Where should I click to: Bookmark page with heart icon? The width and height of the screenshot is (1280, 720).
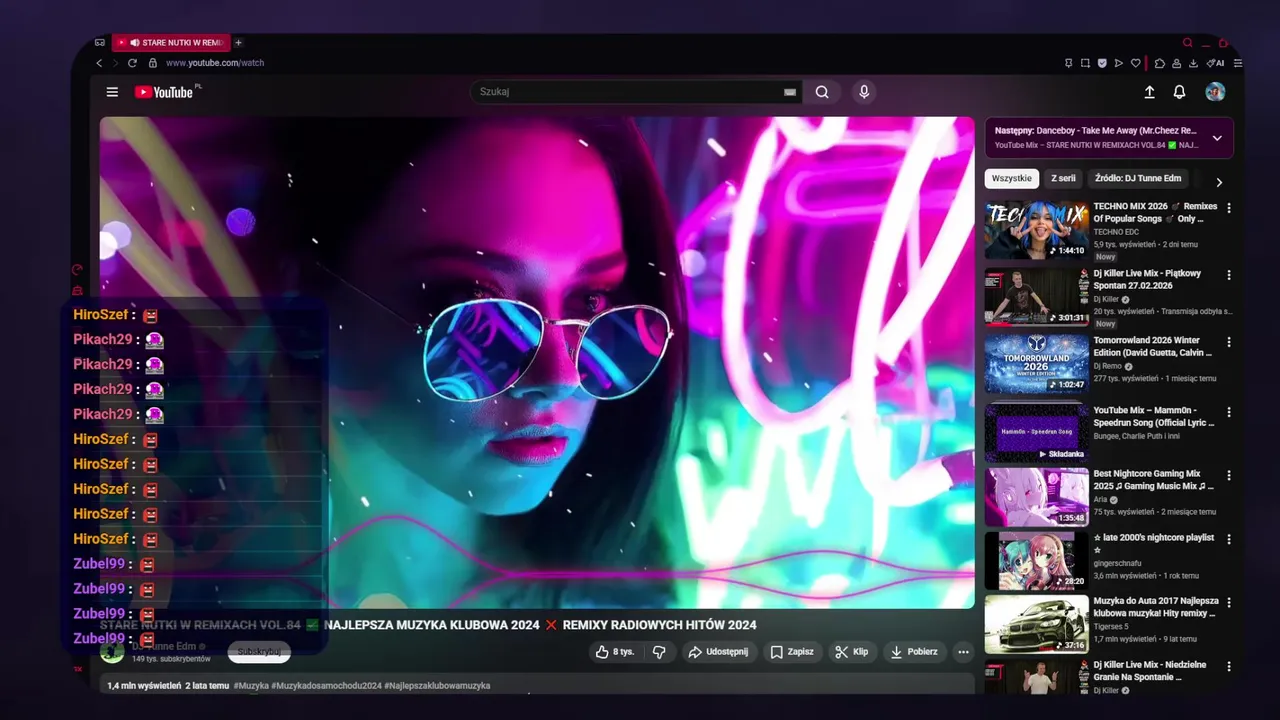[1136, 63]
